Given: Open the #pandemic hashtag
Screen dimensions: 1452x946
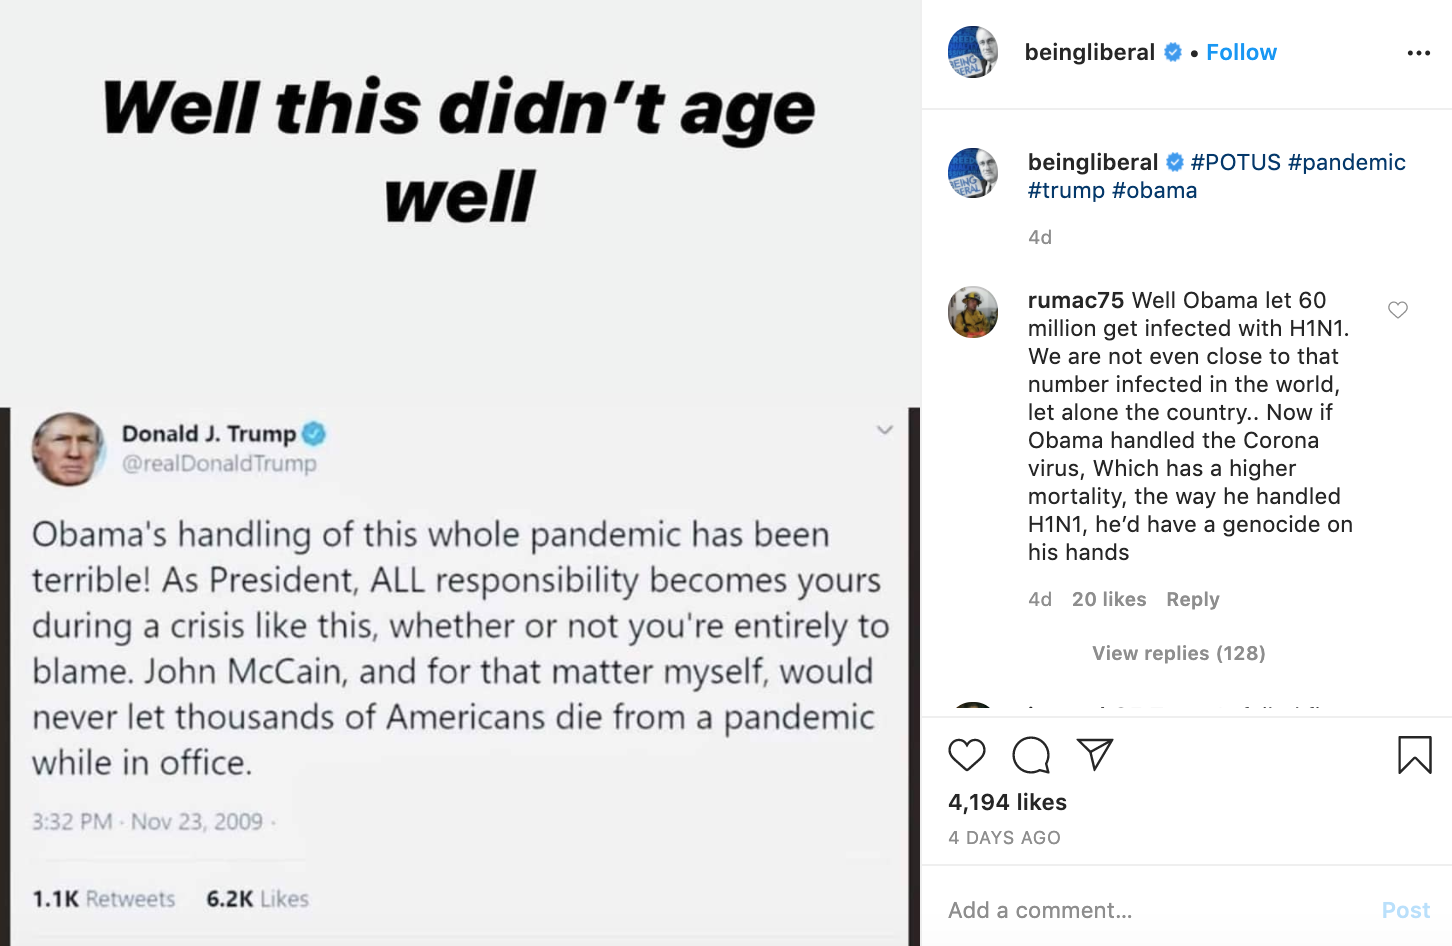Looking at the screenshot, I should click(1347, 162).
